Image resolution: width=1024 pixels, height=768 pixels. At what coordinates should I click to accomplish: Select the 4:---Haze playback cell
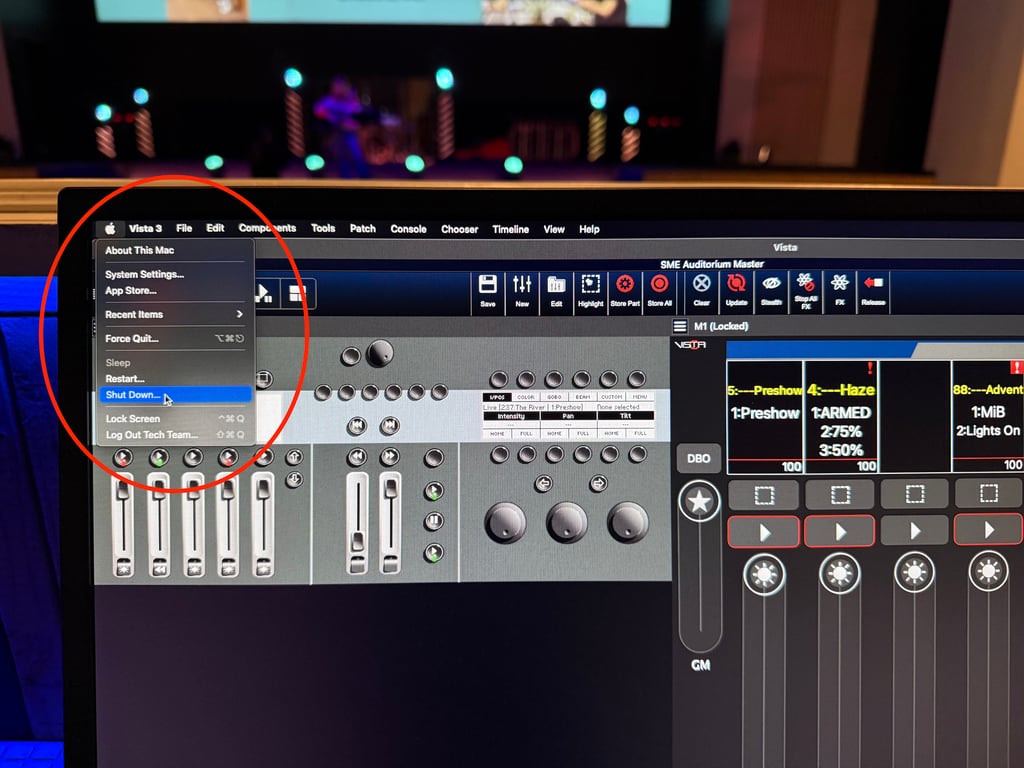point(840,417)
